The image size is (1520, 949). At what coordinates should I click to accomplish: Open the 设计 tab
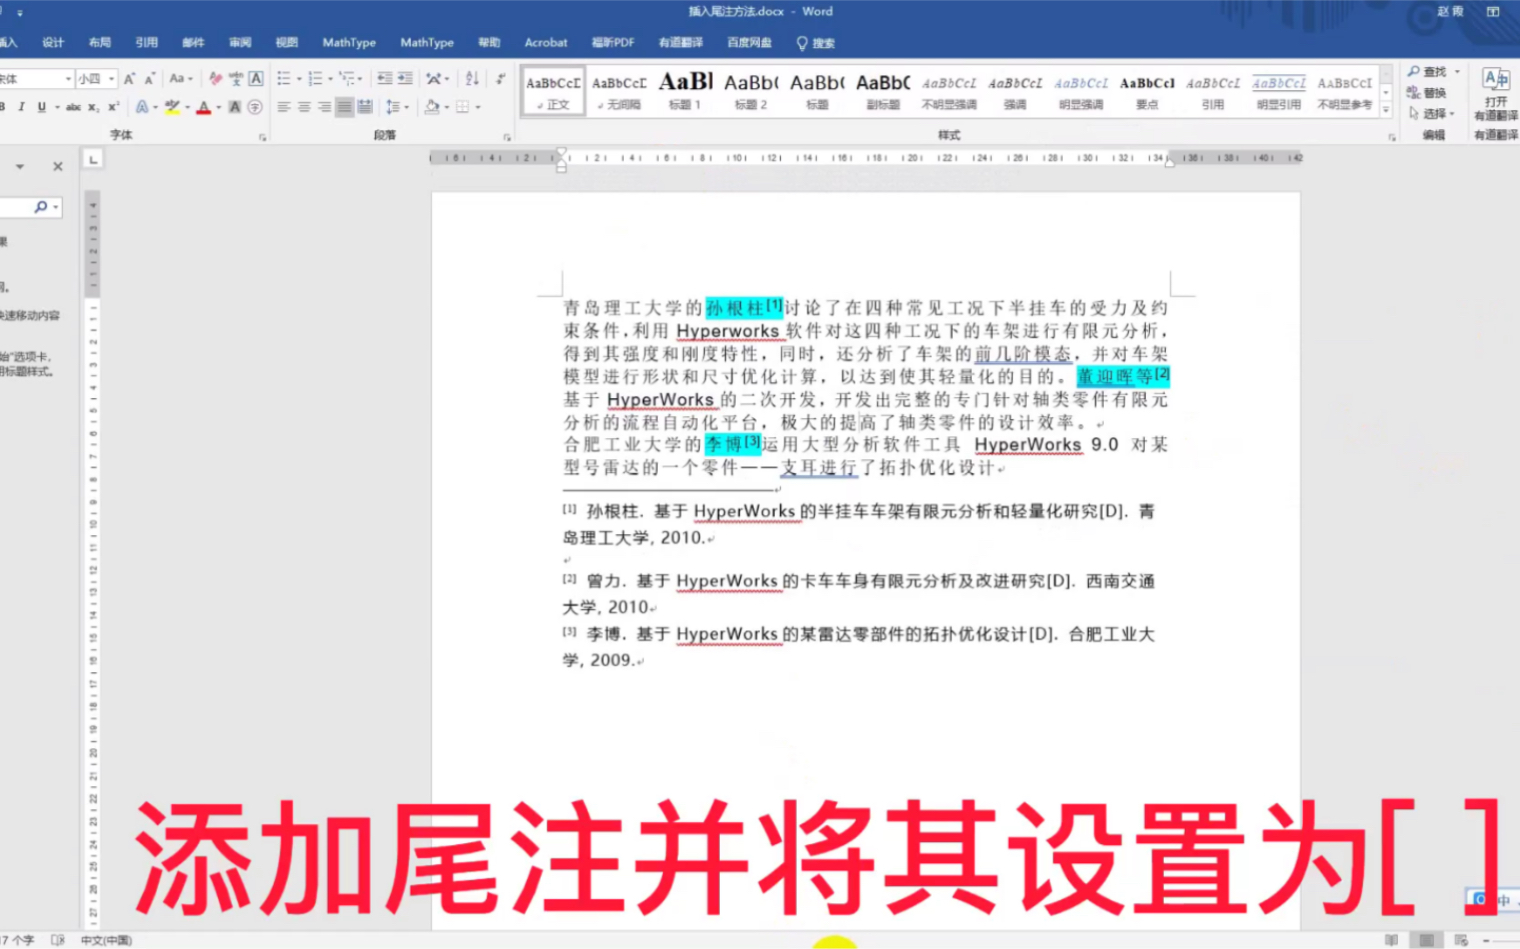point(53,43)
